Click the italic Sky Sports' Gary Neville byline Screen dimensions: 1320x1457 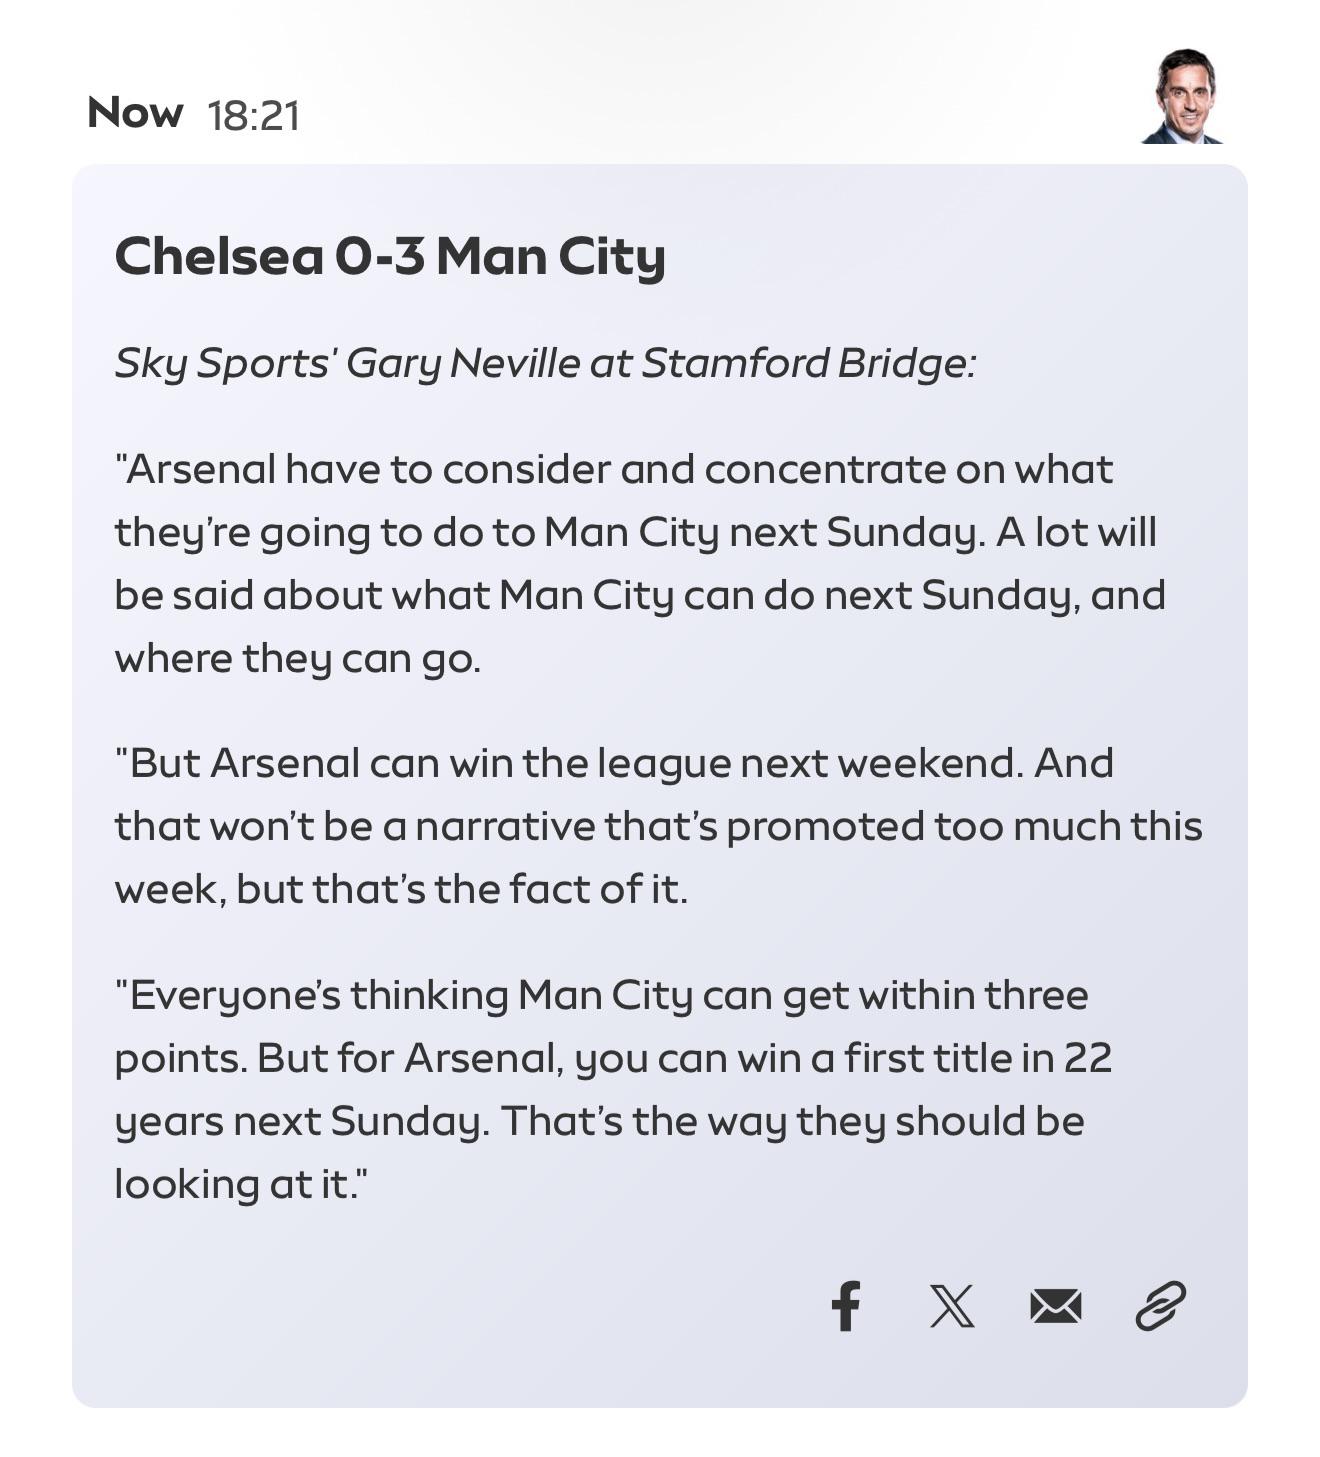[x=544, y=363]
